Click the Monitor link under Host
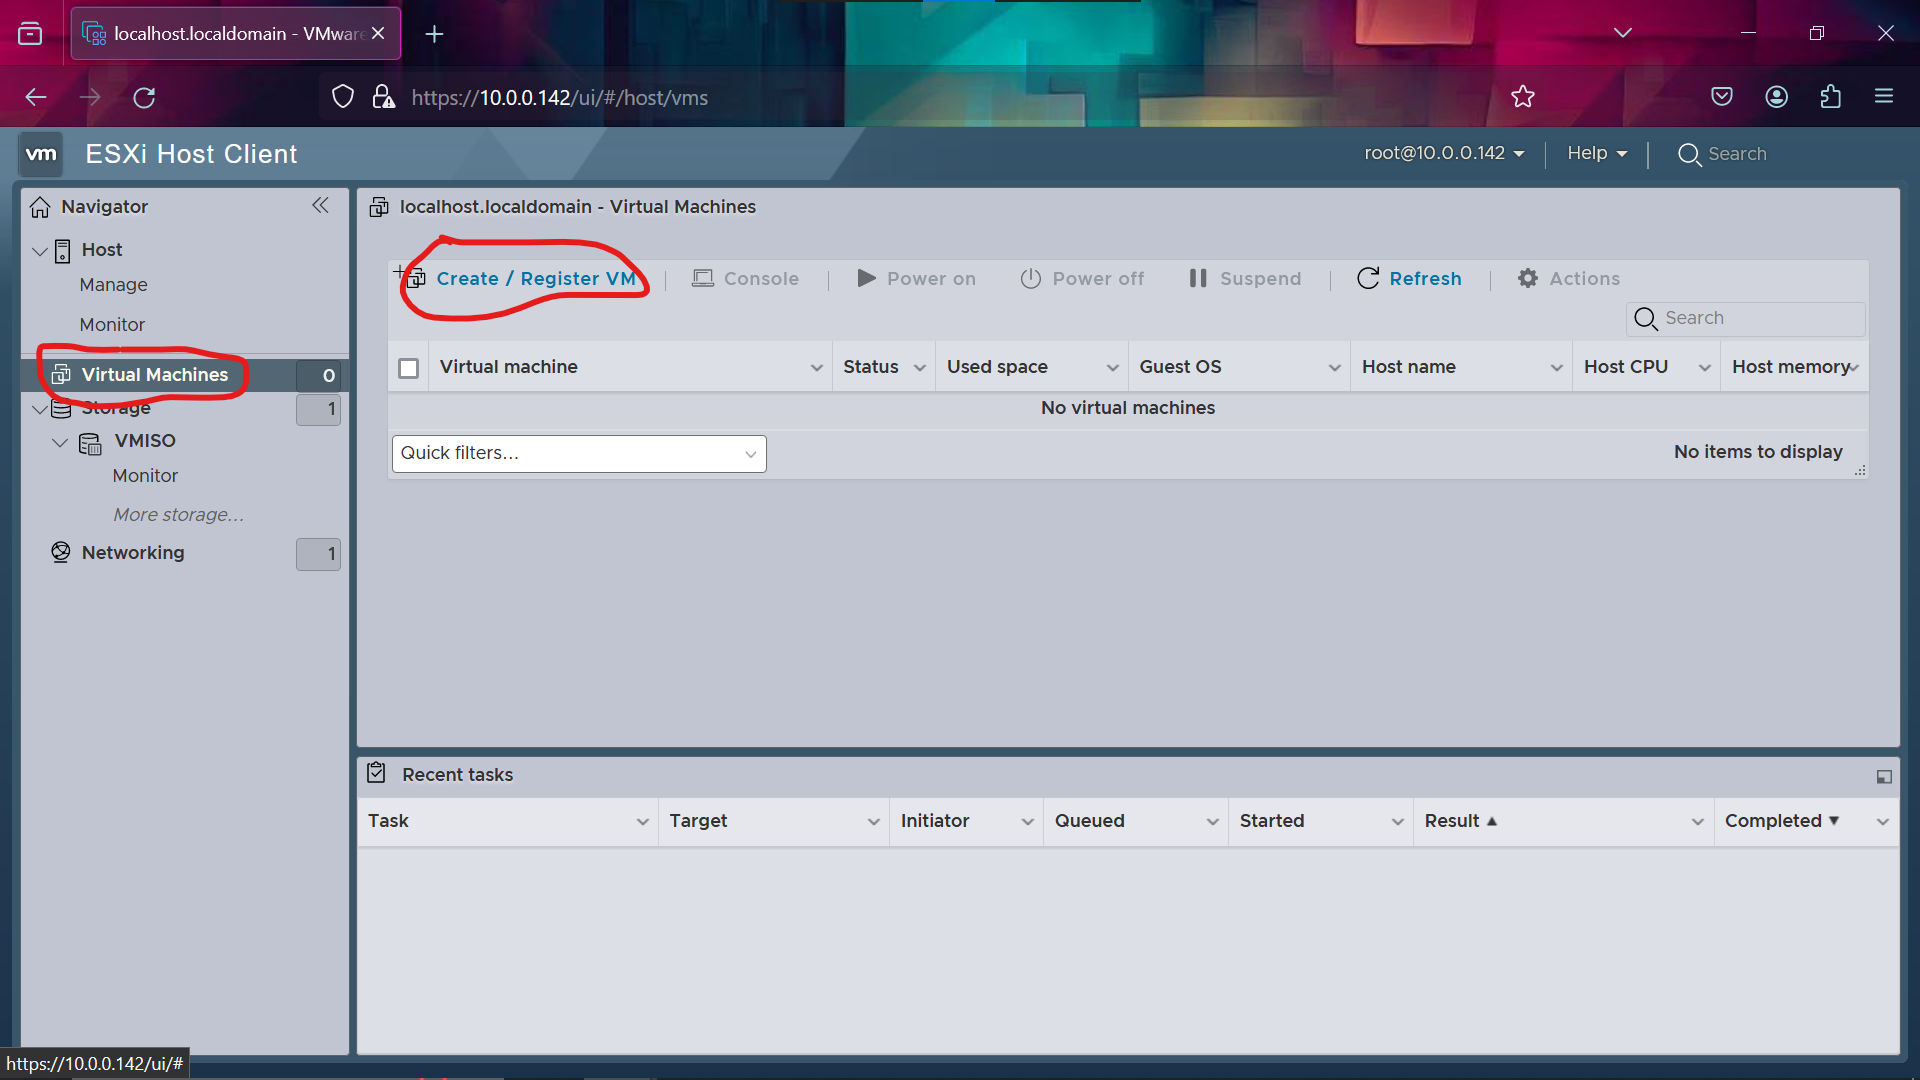This screenshot has height=1080, width=1920. [112, 323]
